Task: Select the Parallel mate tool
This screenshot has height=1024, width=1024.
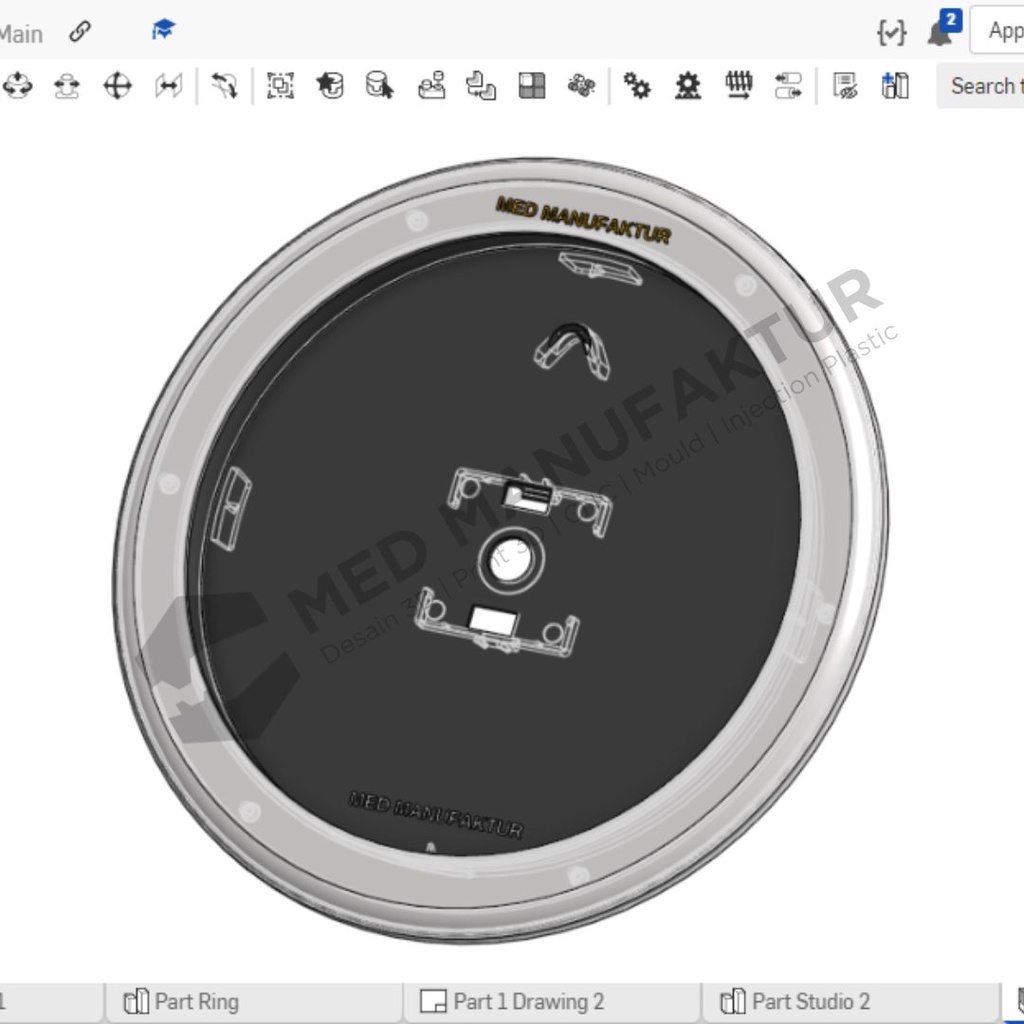Action: pos(168,86)
